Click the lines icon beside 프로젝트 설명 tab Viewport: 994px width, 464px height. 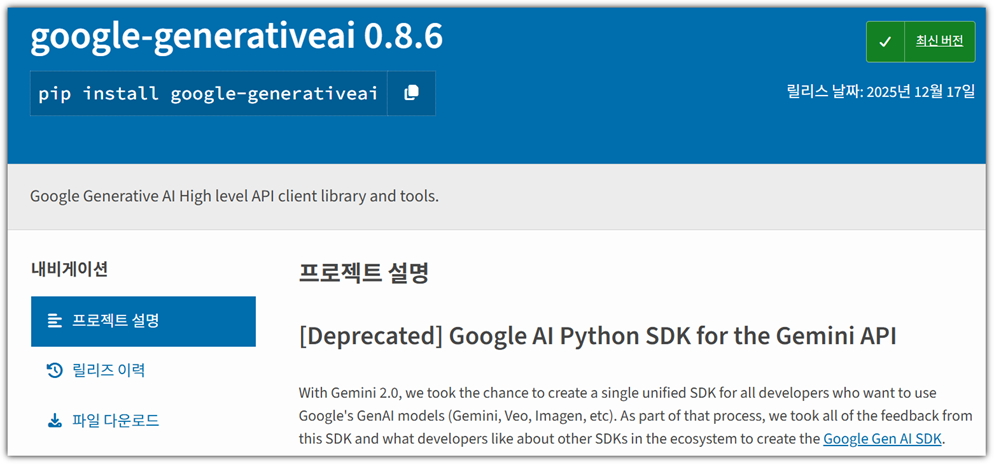[x=55, y=321]
